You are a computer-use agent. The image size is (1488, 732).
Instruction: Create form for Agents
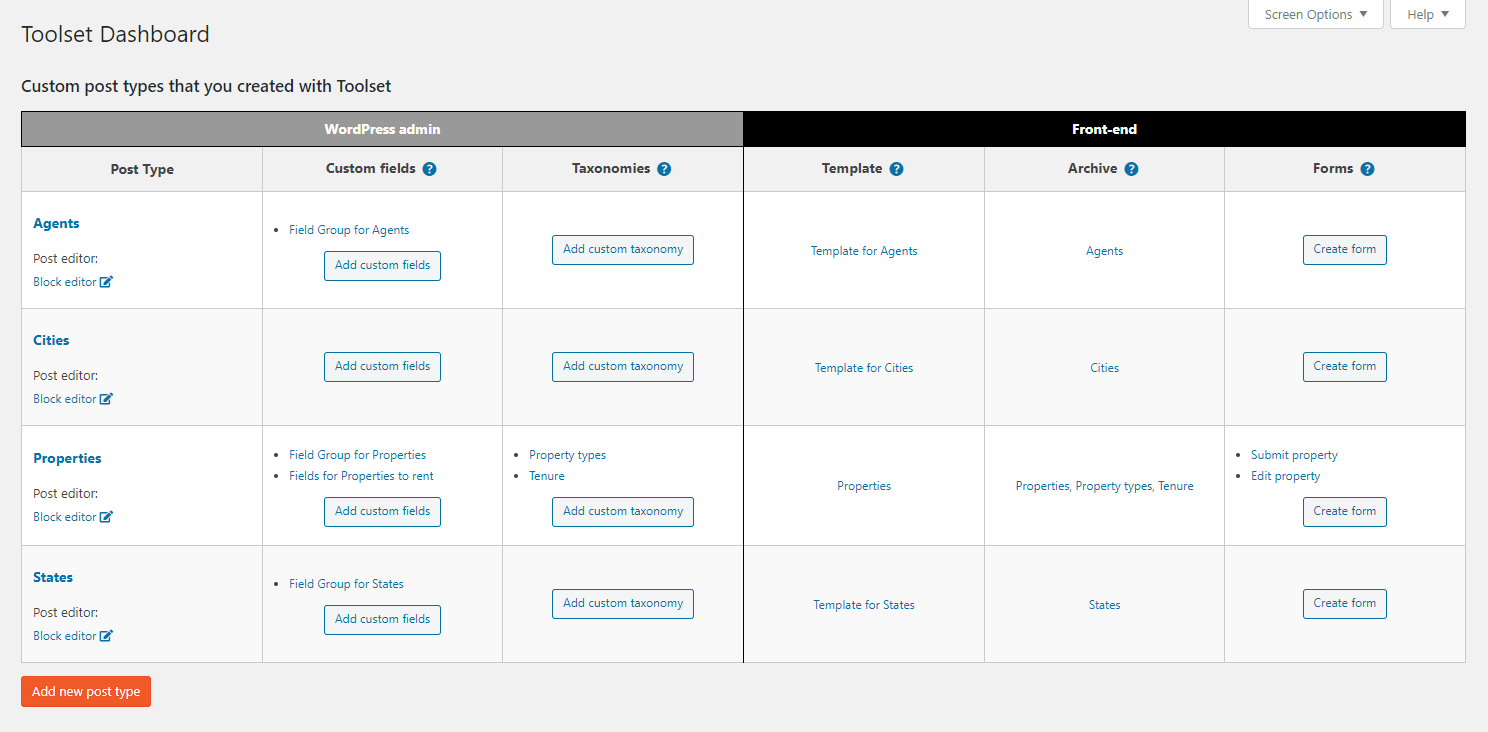click(x=1345, y=250)
